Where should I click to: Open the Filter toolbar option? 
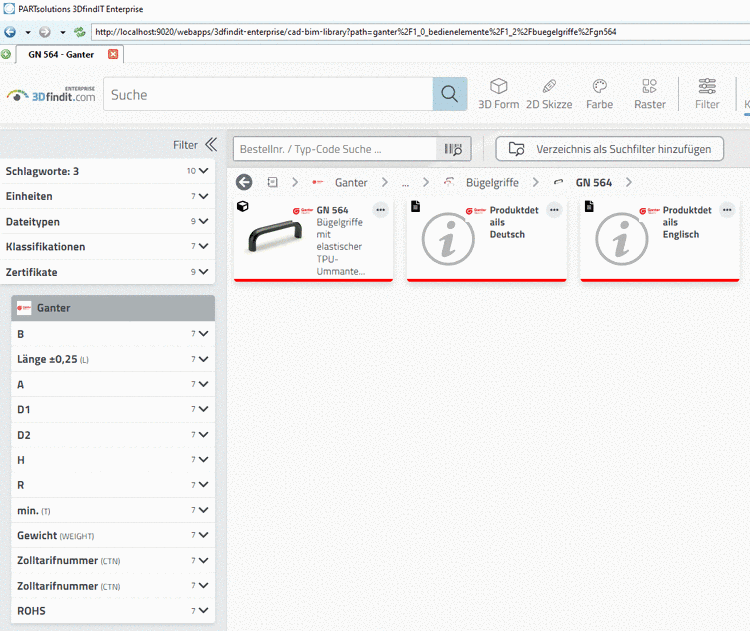click(x=707, y=94)
